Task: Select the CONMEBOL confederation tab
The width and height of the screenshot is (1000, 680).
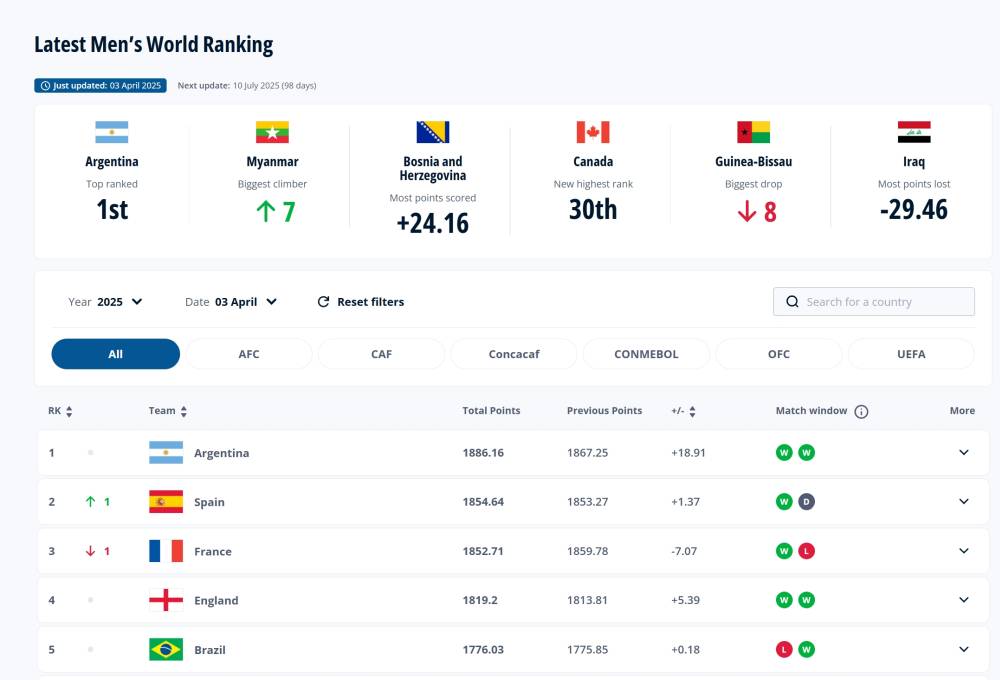Action: (x=646, y=354)
